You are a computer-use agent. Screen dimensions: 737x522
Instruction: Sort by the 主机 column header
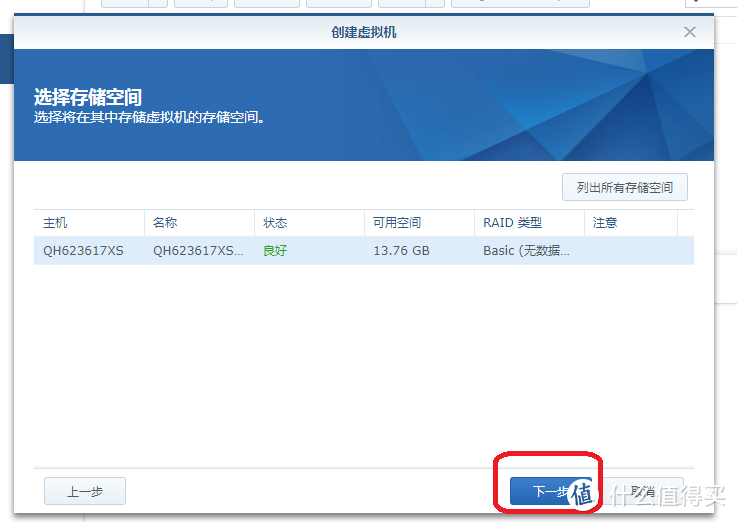tap(89, 223)
